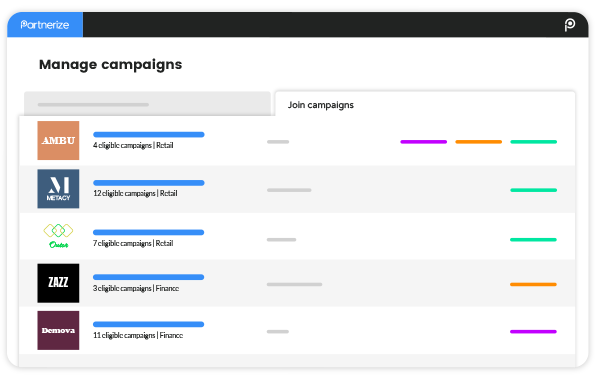
Task: Switch to the grey inactive tab
Action: pyautogui.click(x=147, y=104)
